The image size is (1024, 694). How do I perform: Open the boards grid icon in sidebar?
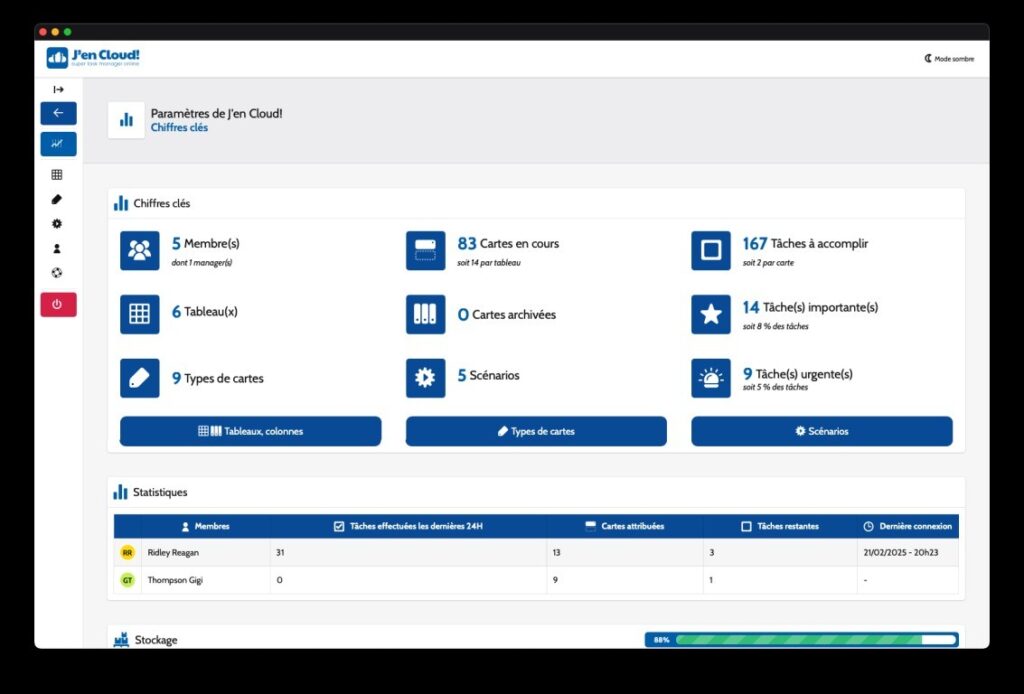click(x=57, y=174)
